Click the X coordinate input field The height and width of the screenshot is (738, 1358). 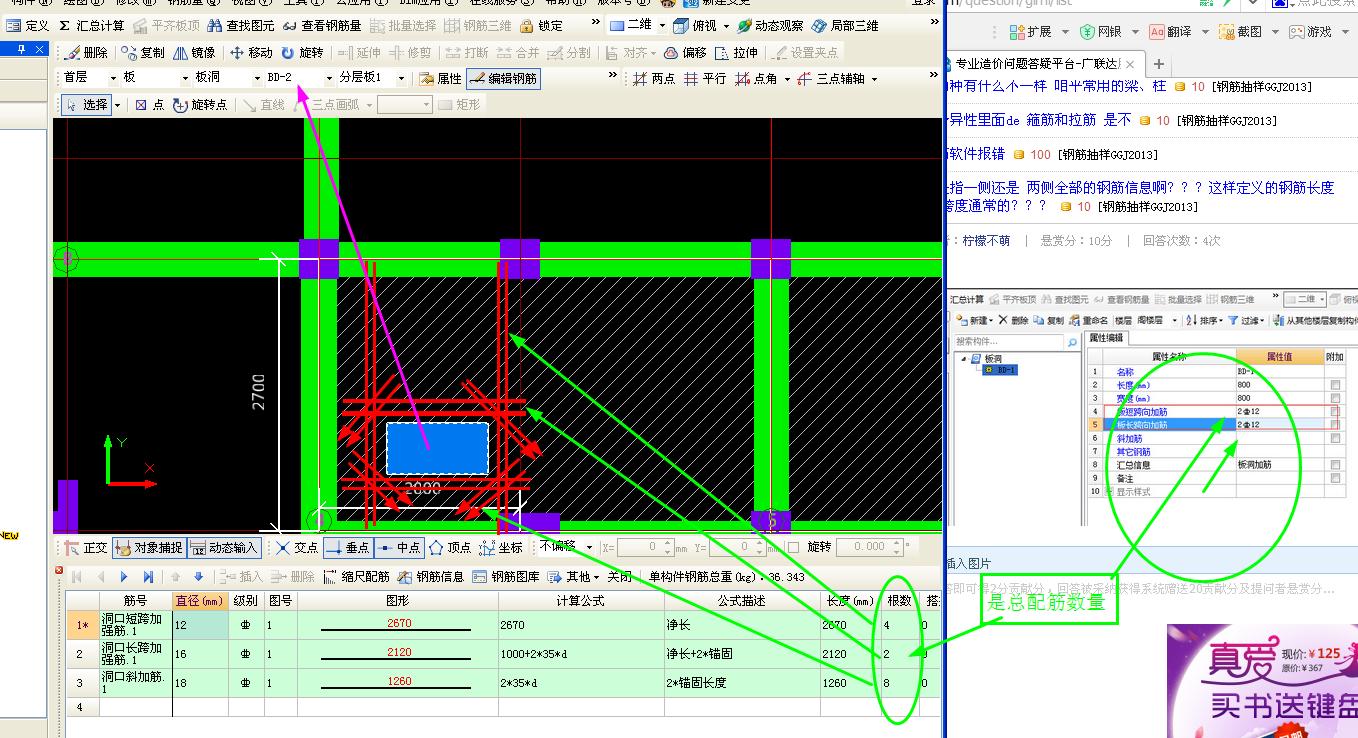click(645, 547)
